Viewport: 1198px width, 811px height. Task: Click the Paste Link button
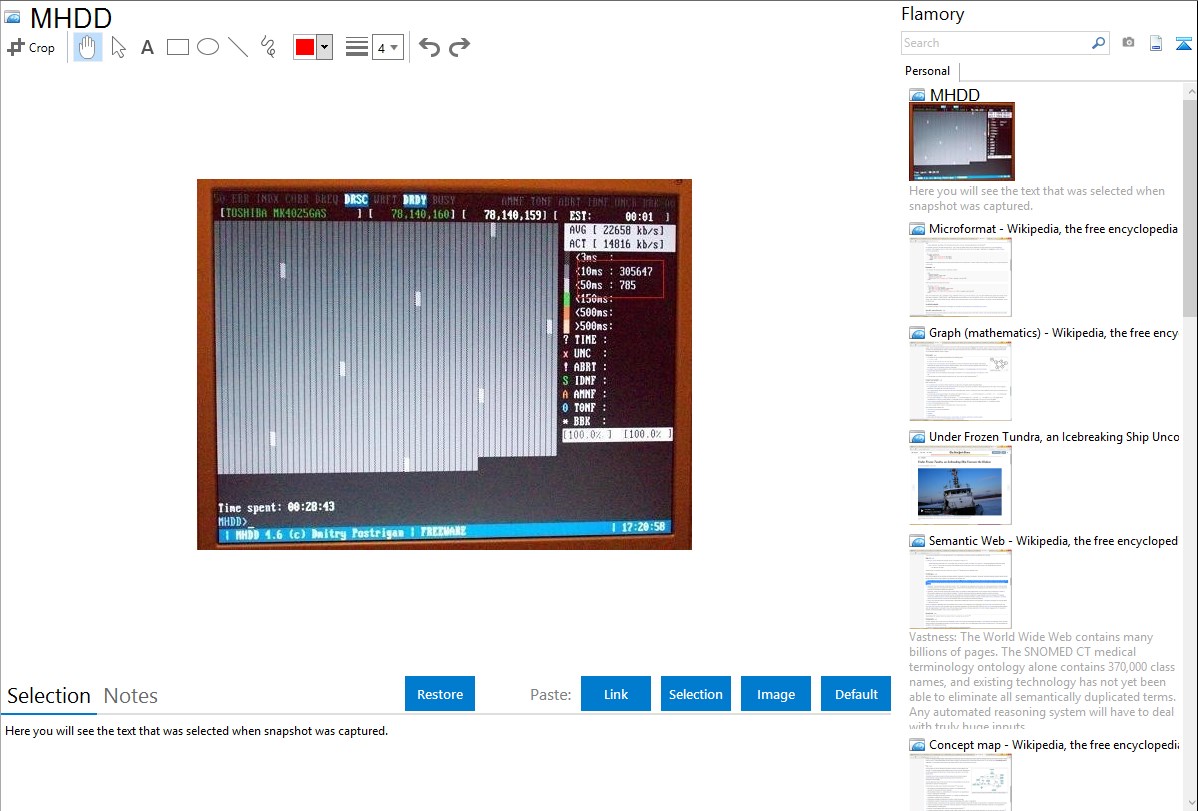[616, 694]
